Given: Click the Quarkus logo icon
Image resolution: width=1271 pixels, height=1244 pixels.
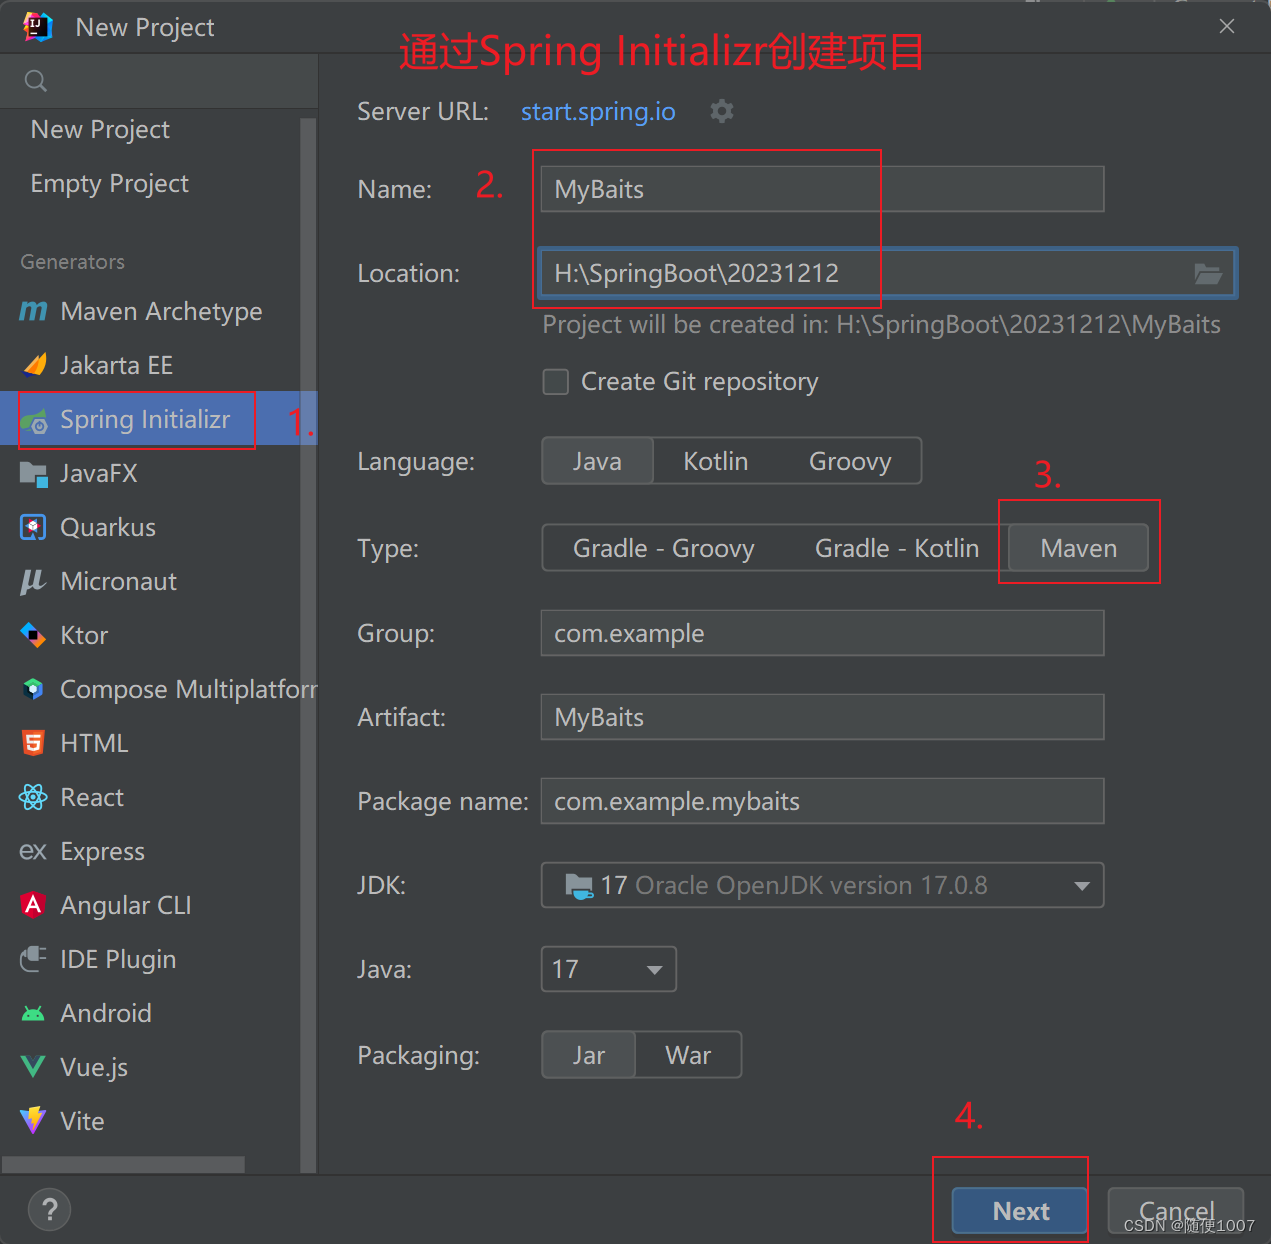Looking at the screenshot, I should (34, 527).
